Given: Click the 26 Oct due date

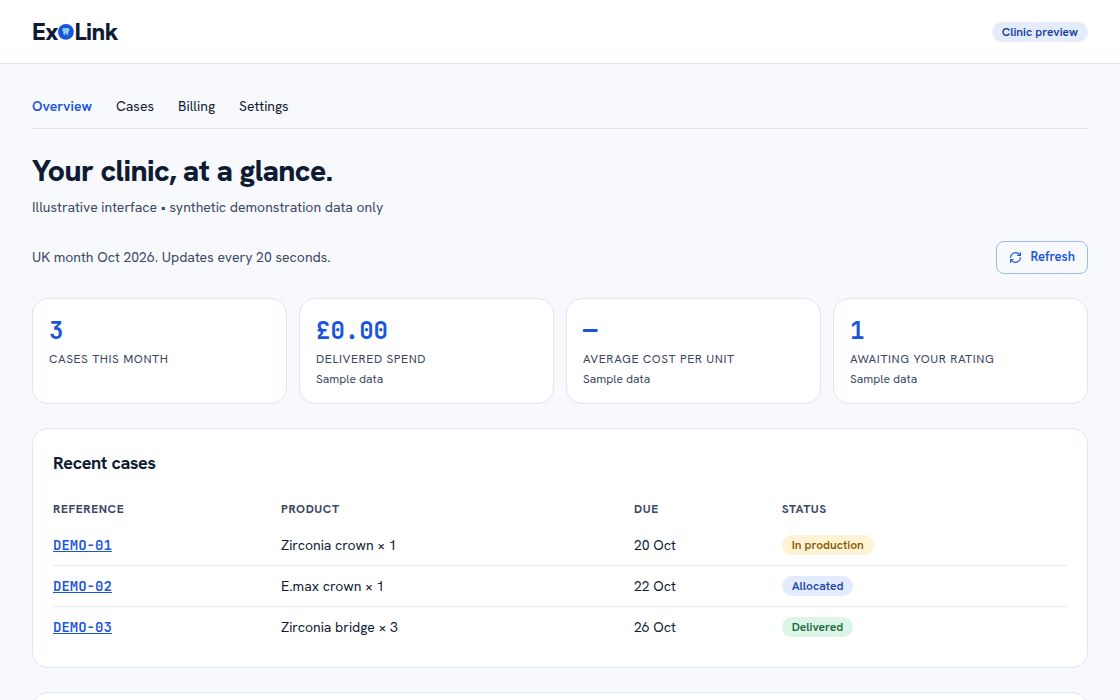Looking at the screenshot, I should pos(654,627).
